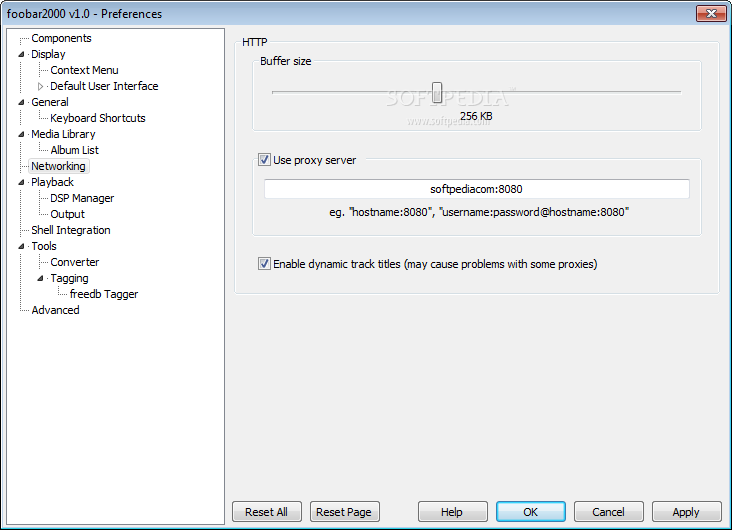This screenshot has height=530, width=732.
Task: Open the Context Menu page
Action: point(84,70)
